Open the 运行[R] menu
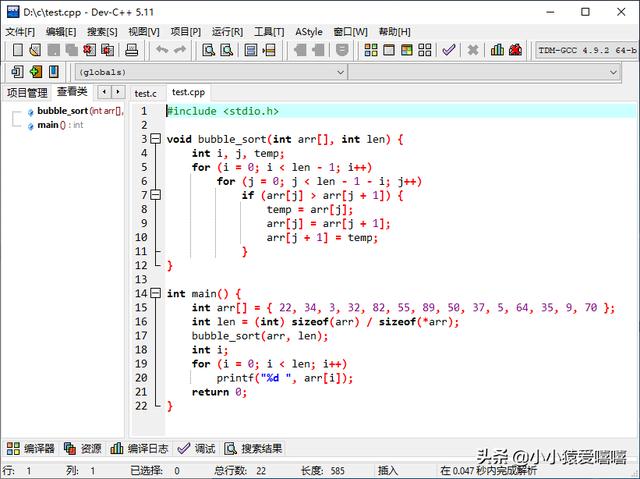The height and width of the screenshot is (479, 640). [227, 31]
